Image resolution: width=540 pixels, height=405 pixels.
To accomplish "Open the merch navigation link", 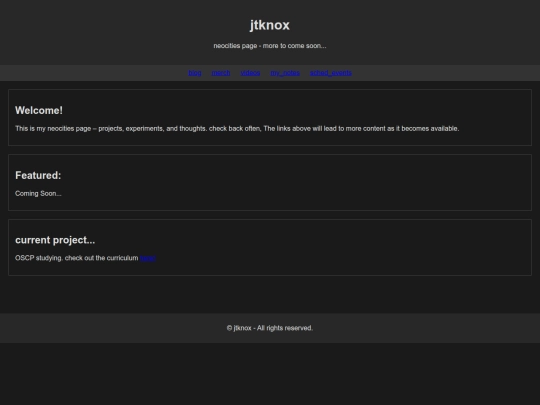I will click(x=221, y=73).
